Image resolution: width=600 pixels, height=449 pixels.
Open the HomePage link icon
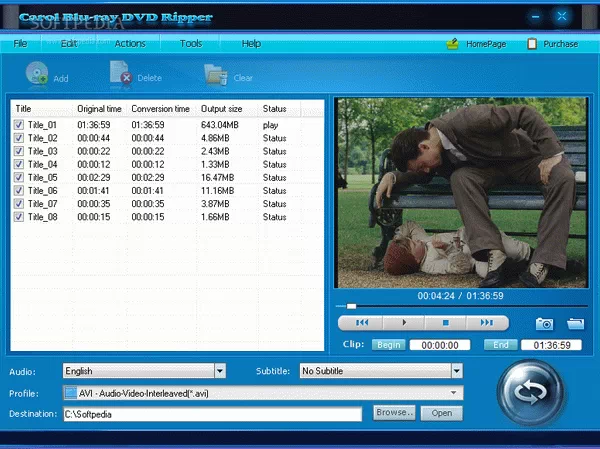tap(453, 44)
